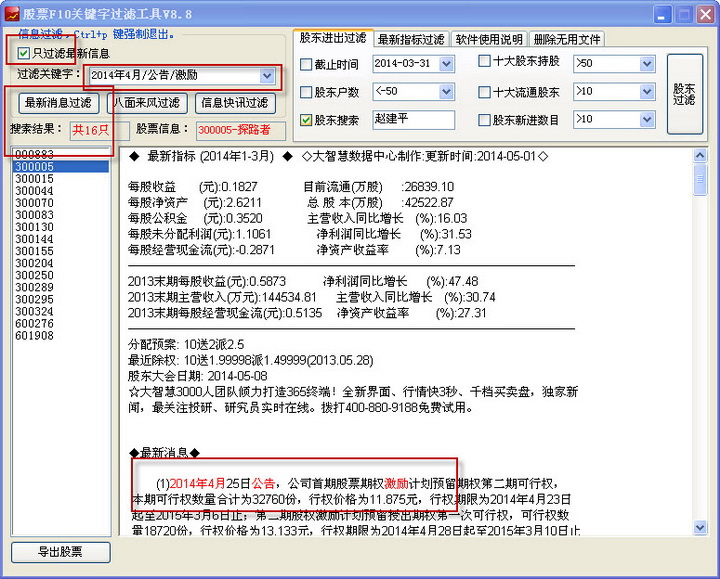Select the 删除无用文件 tab
Screen dimensions: 720x579
567,39
